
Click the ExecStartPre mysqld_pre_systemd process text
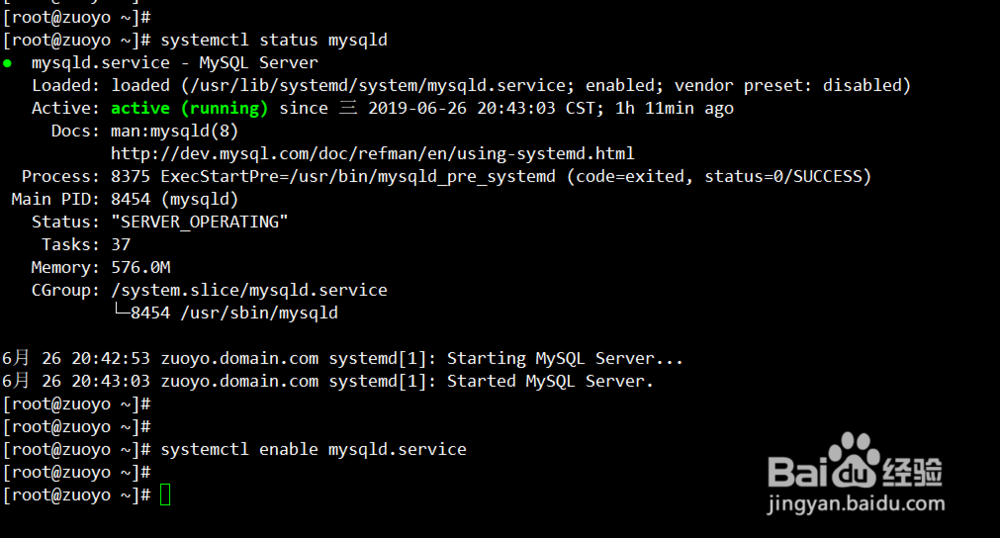tap(358, 177)
